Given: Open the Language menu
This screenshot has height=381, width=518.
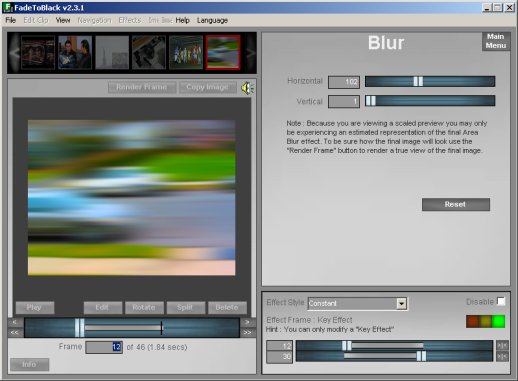Looking at the screenshot, I should 212,20.
